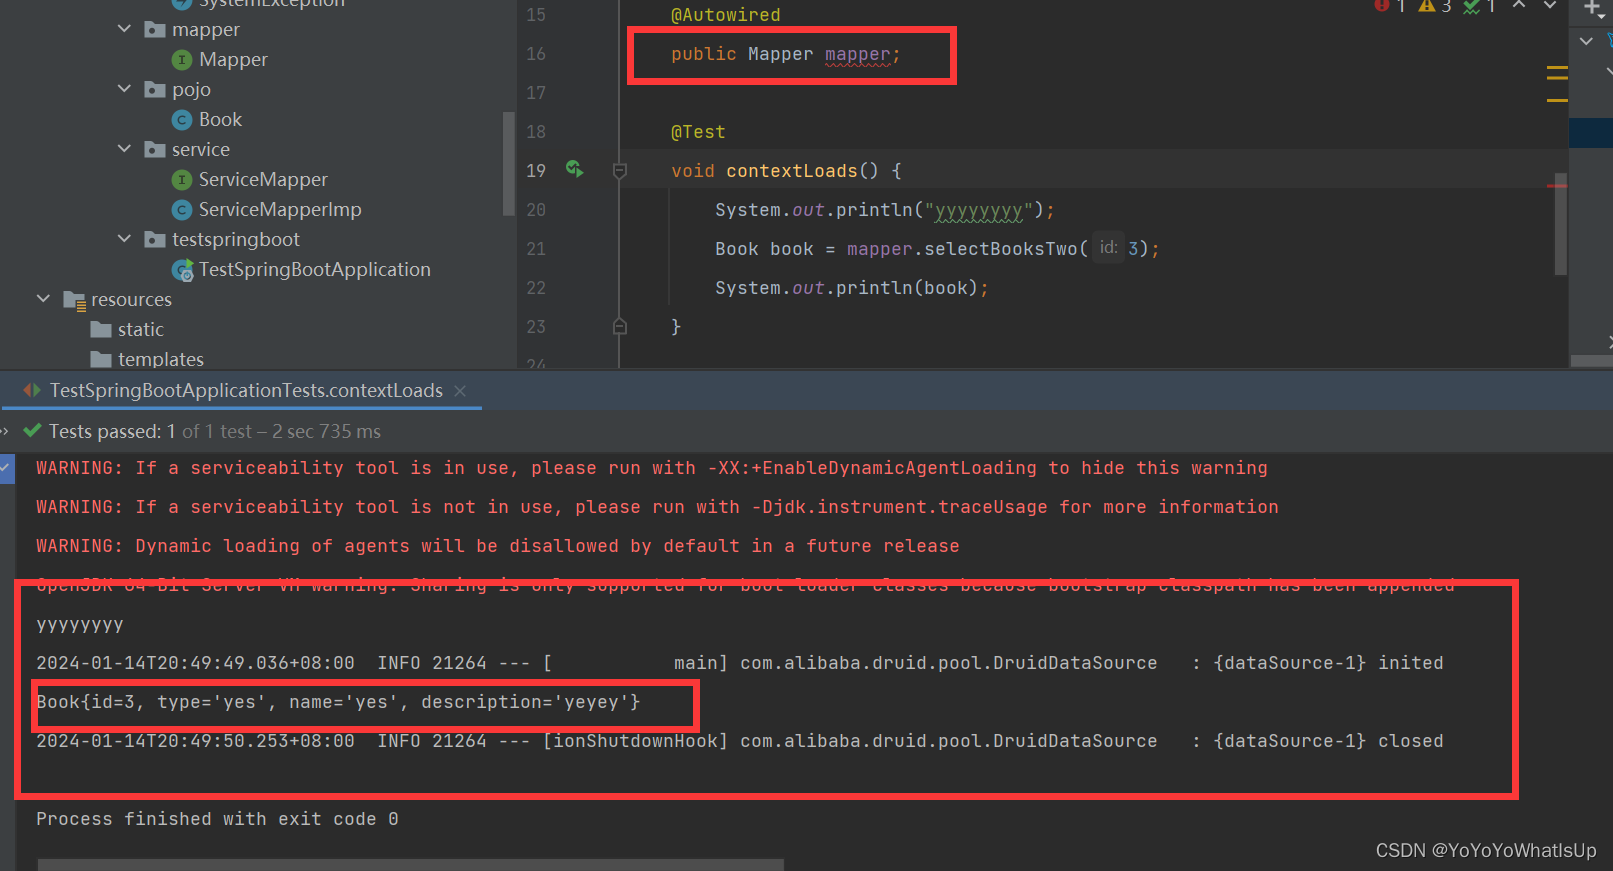Open TestSpringBootApplication class in tree
The image size is (1613, 871).
(x=314, y=269)
